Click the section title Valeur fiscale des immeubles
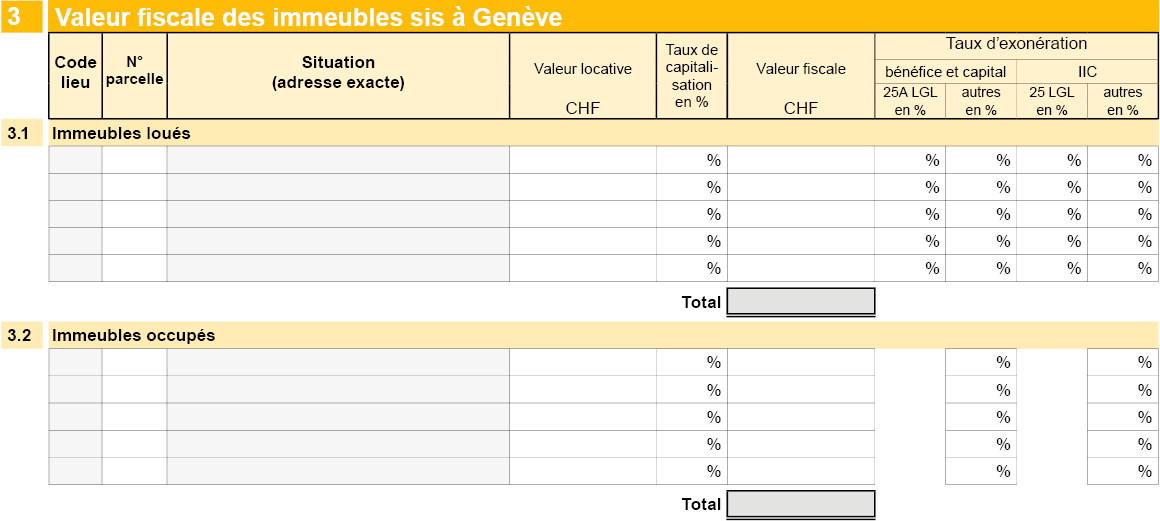Screen dimensions: 1160x521 (x=308, y=18)
